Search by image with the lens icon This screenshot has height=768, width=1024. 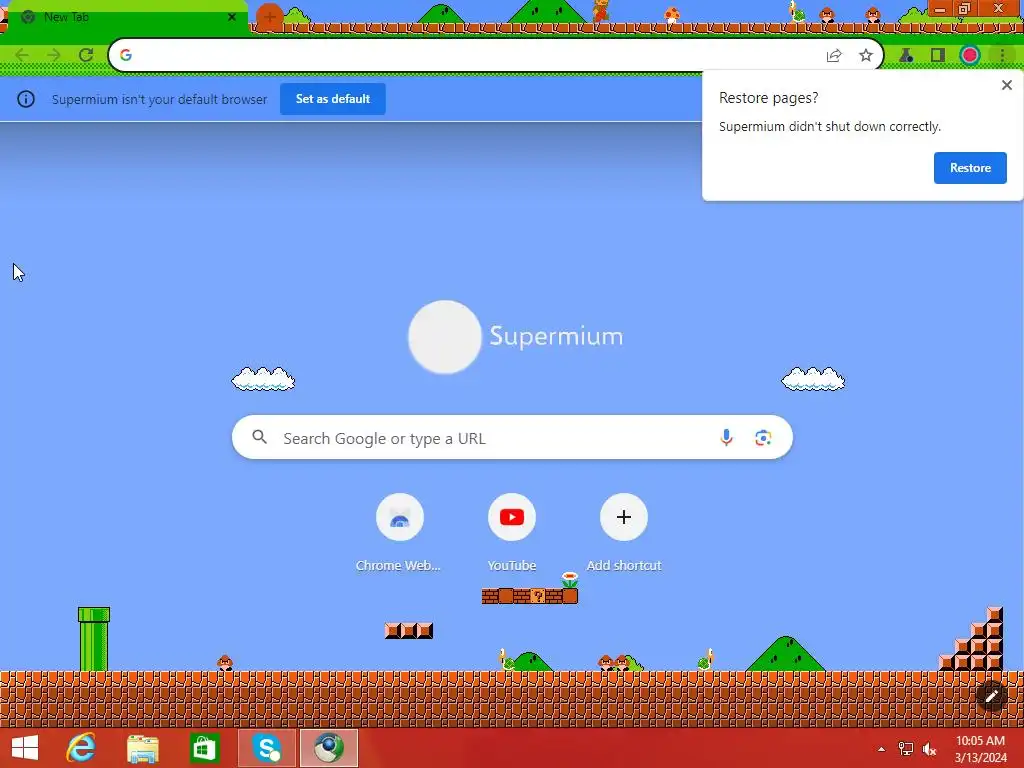(x=763, y=438)
